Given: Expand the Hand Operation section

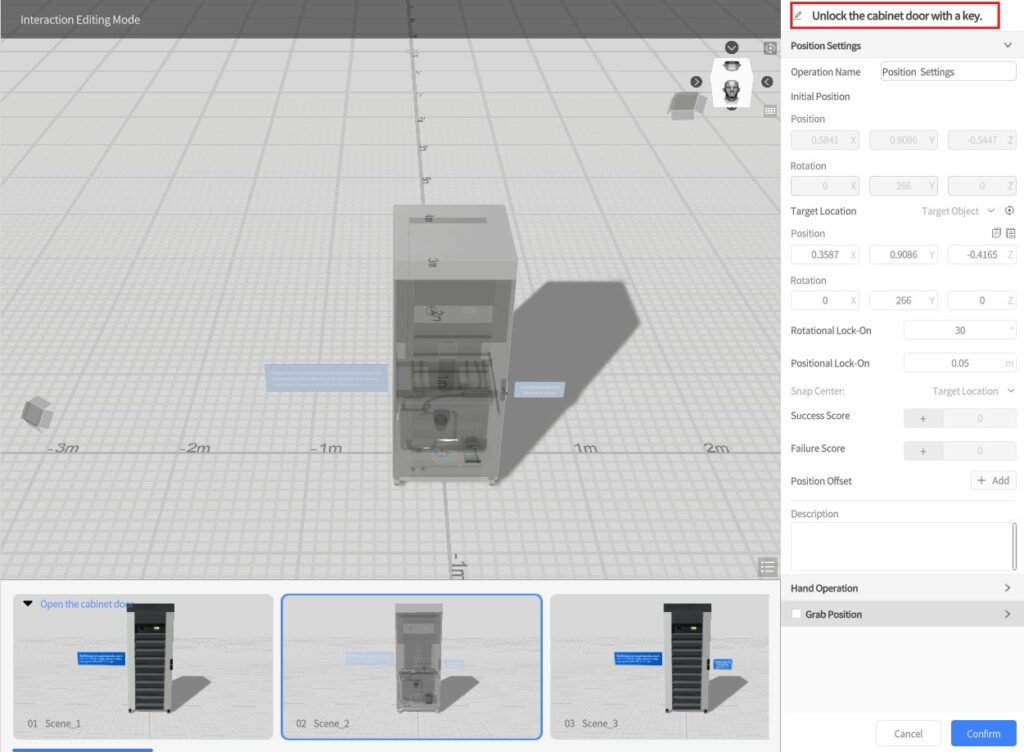Looking at the screenshot, I should pyautogui.click(x=1007, y=588).
